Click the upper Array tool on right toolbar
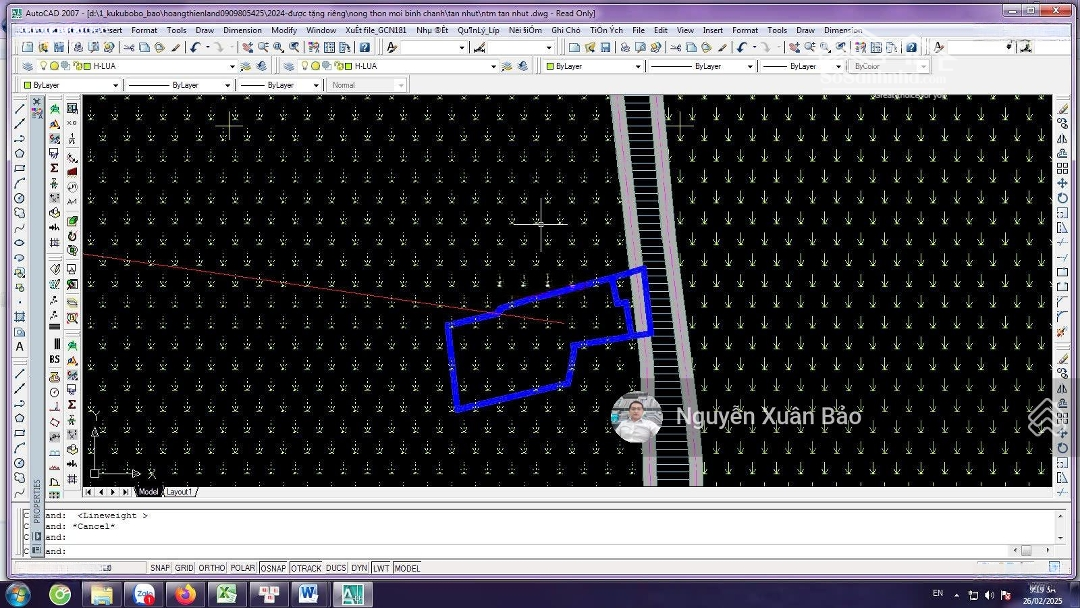1080x608 pixels. [1063, 168]
